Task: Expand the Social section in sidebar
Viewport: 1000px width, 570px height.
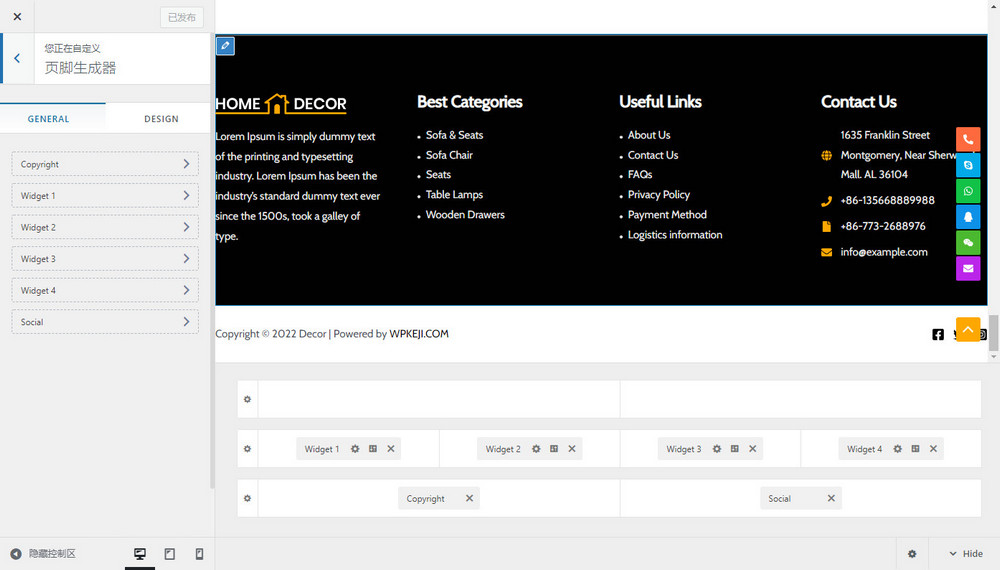Action: [105, 322]
